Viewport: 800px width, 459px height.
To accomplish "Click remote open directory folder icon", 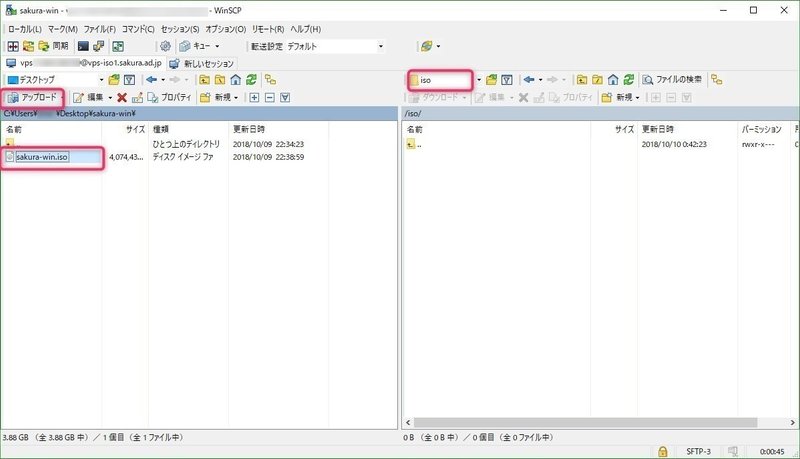I will coord(491,80).
